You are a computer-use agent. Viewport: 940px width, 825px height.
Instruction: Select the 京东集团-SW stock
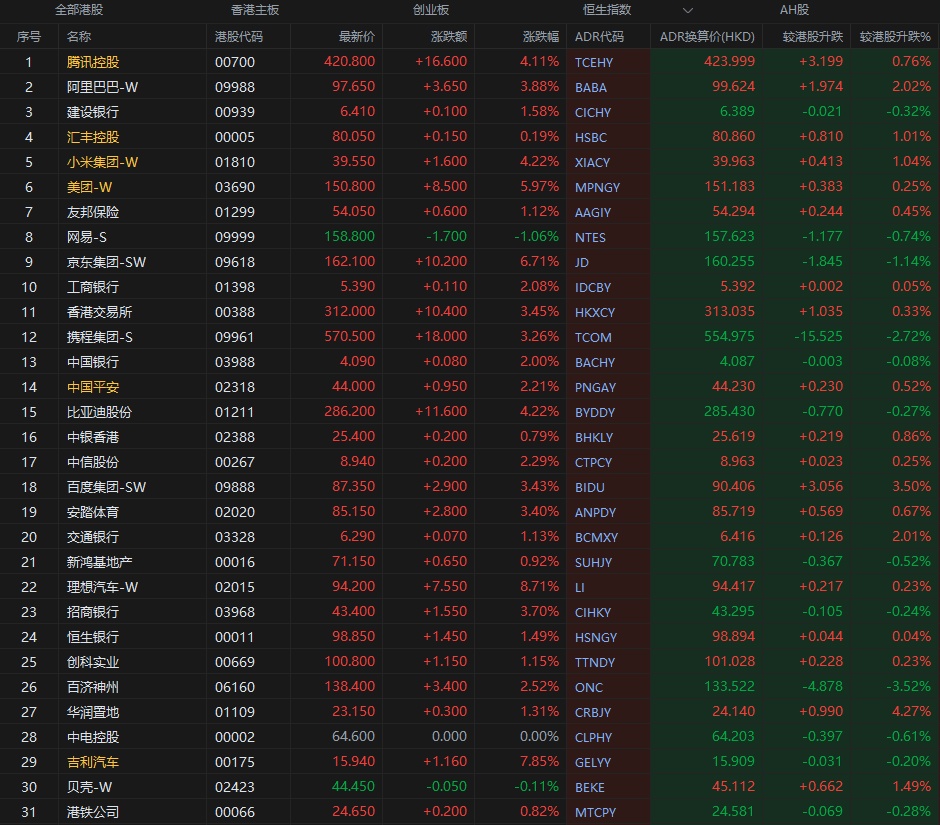point(106,262)
